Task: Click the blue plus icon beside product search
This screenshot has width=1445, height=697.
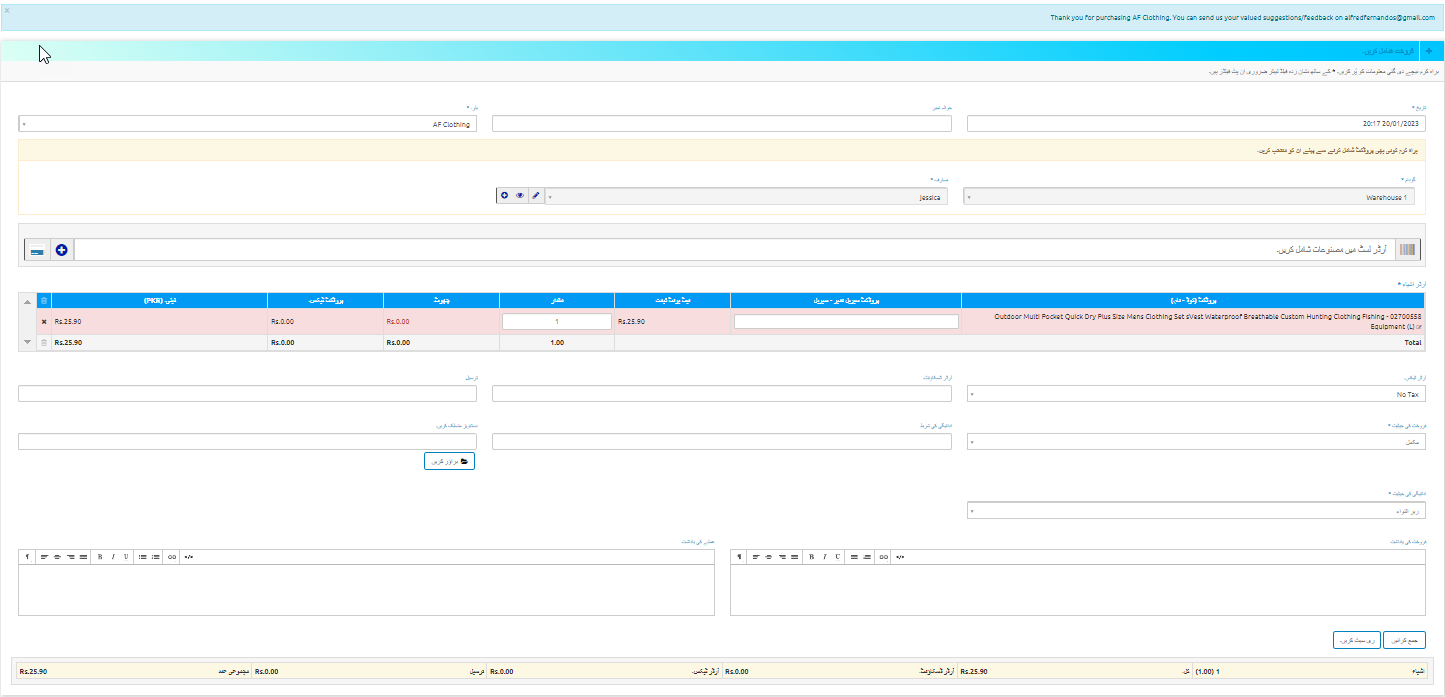Action: click(x=61, y=250)
